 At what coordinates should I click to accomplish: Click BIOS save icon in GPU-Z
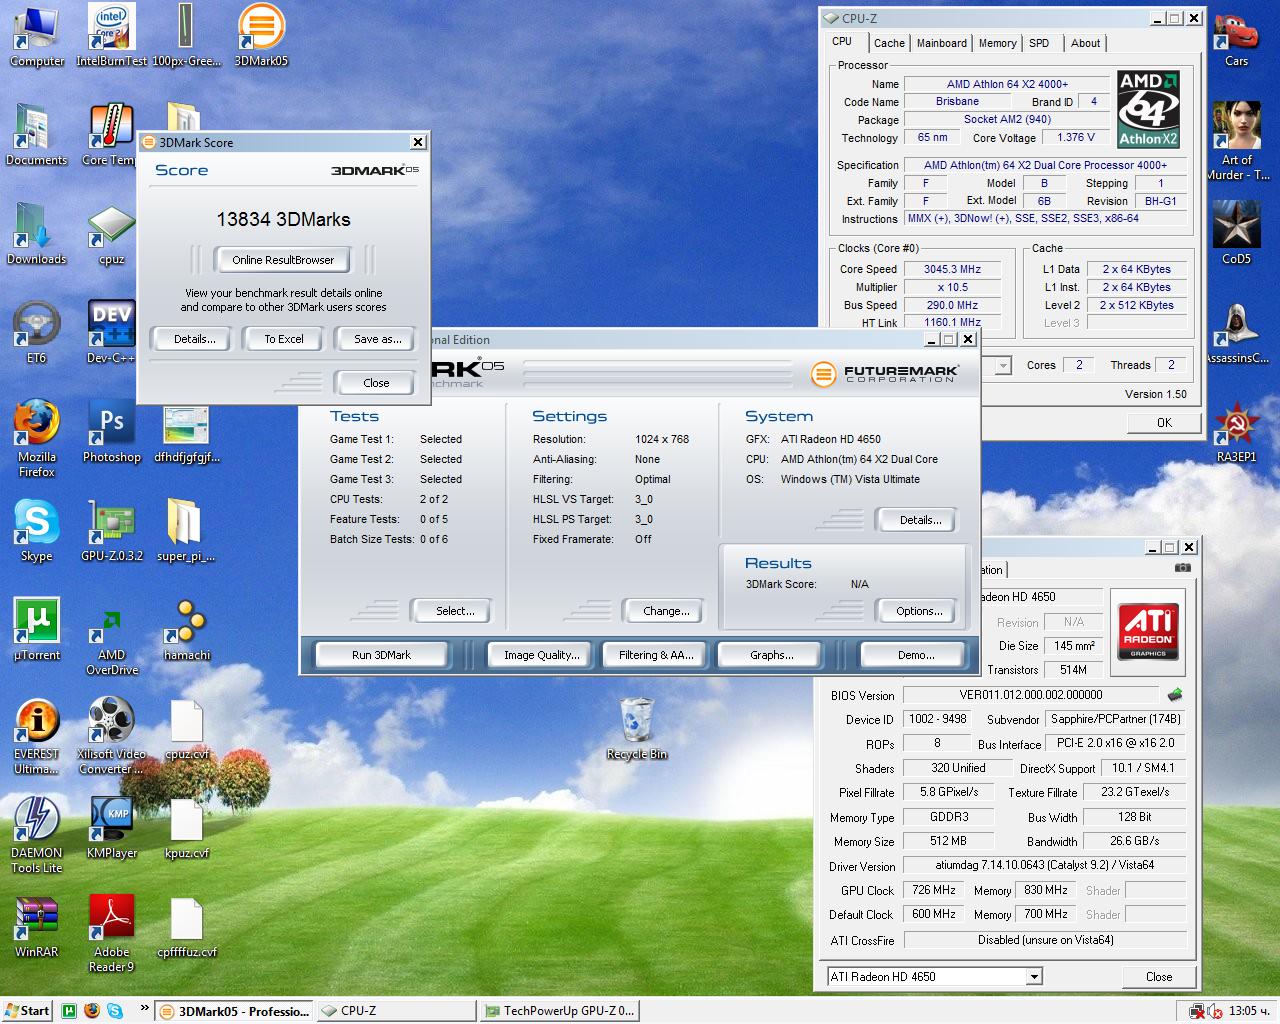1175,694
